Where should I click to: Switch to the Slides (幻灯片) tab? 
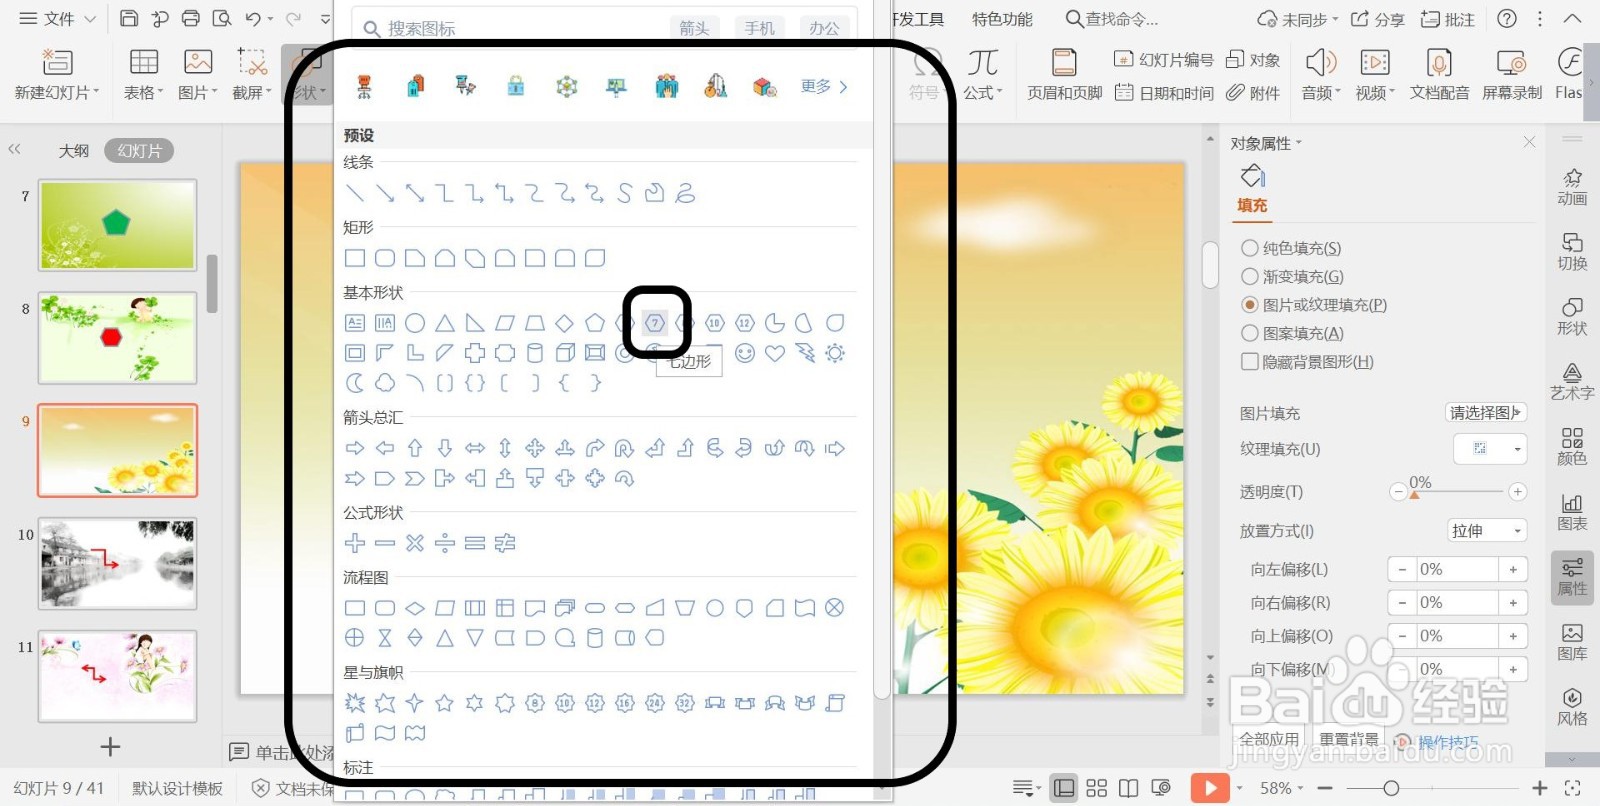click(139, 151)
